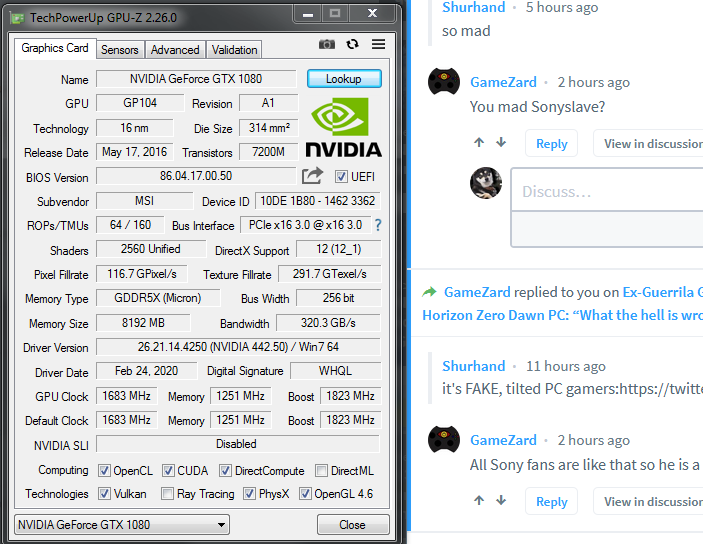This screenshot has width=703, height=544.
Task: Click the Bandwidth value 320.3 GB/s
Action: tap(328, 323)
